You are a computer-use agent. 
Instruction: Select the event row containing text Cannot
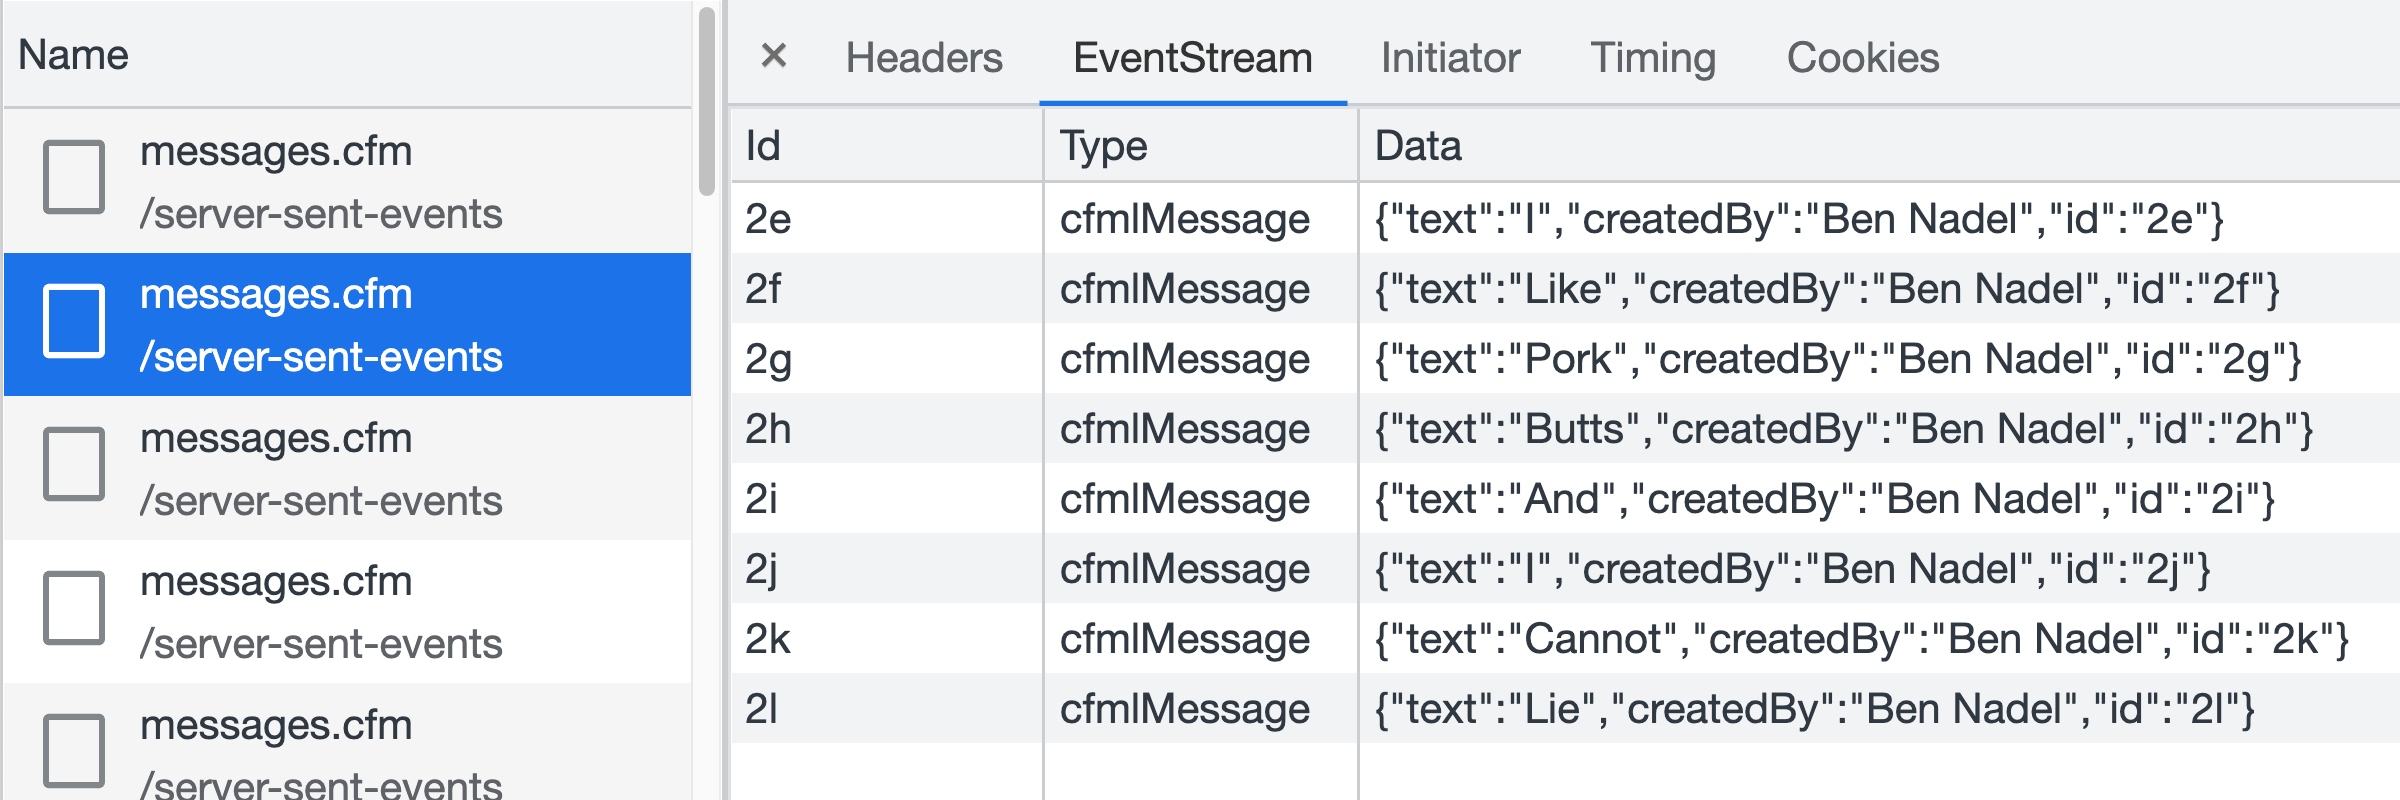click(1565, 638)
